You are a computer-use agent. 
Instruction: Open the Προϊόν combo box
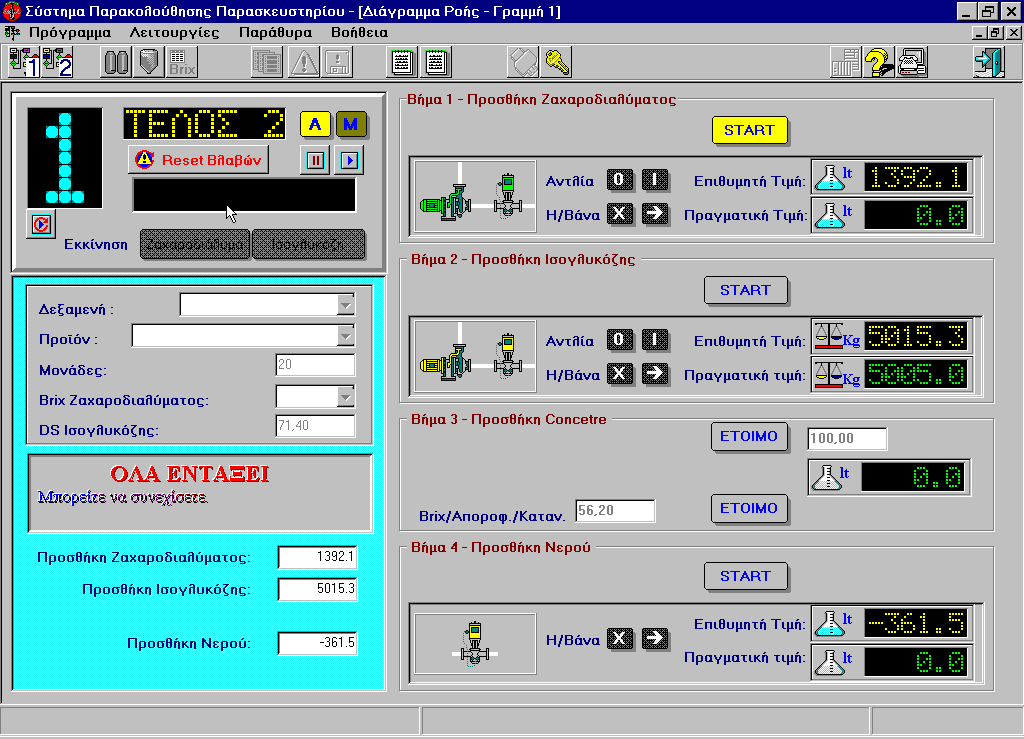[346, 336]
